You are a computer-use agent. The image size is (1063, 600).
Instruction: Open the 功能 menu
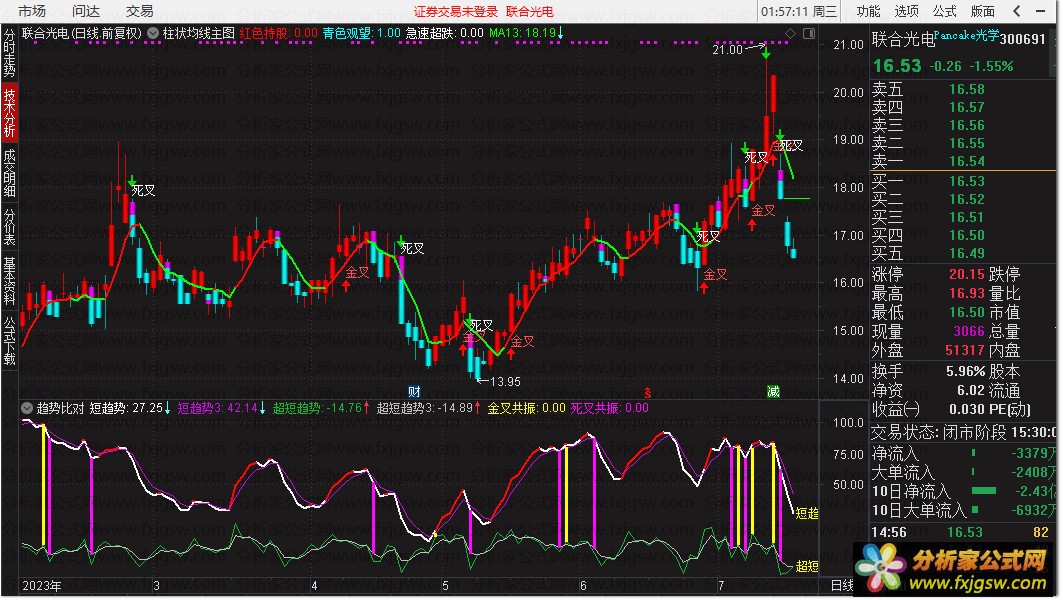click(x=868, y=11)
